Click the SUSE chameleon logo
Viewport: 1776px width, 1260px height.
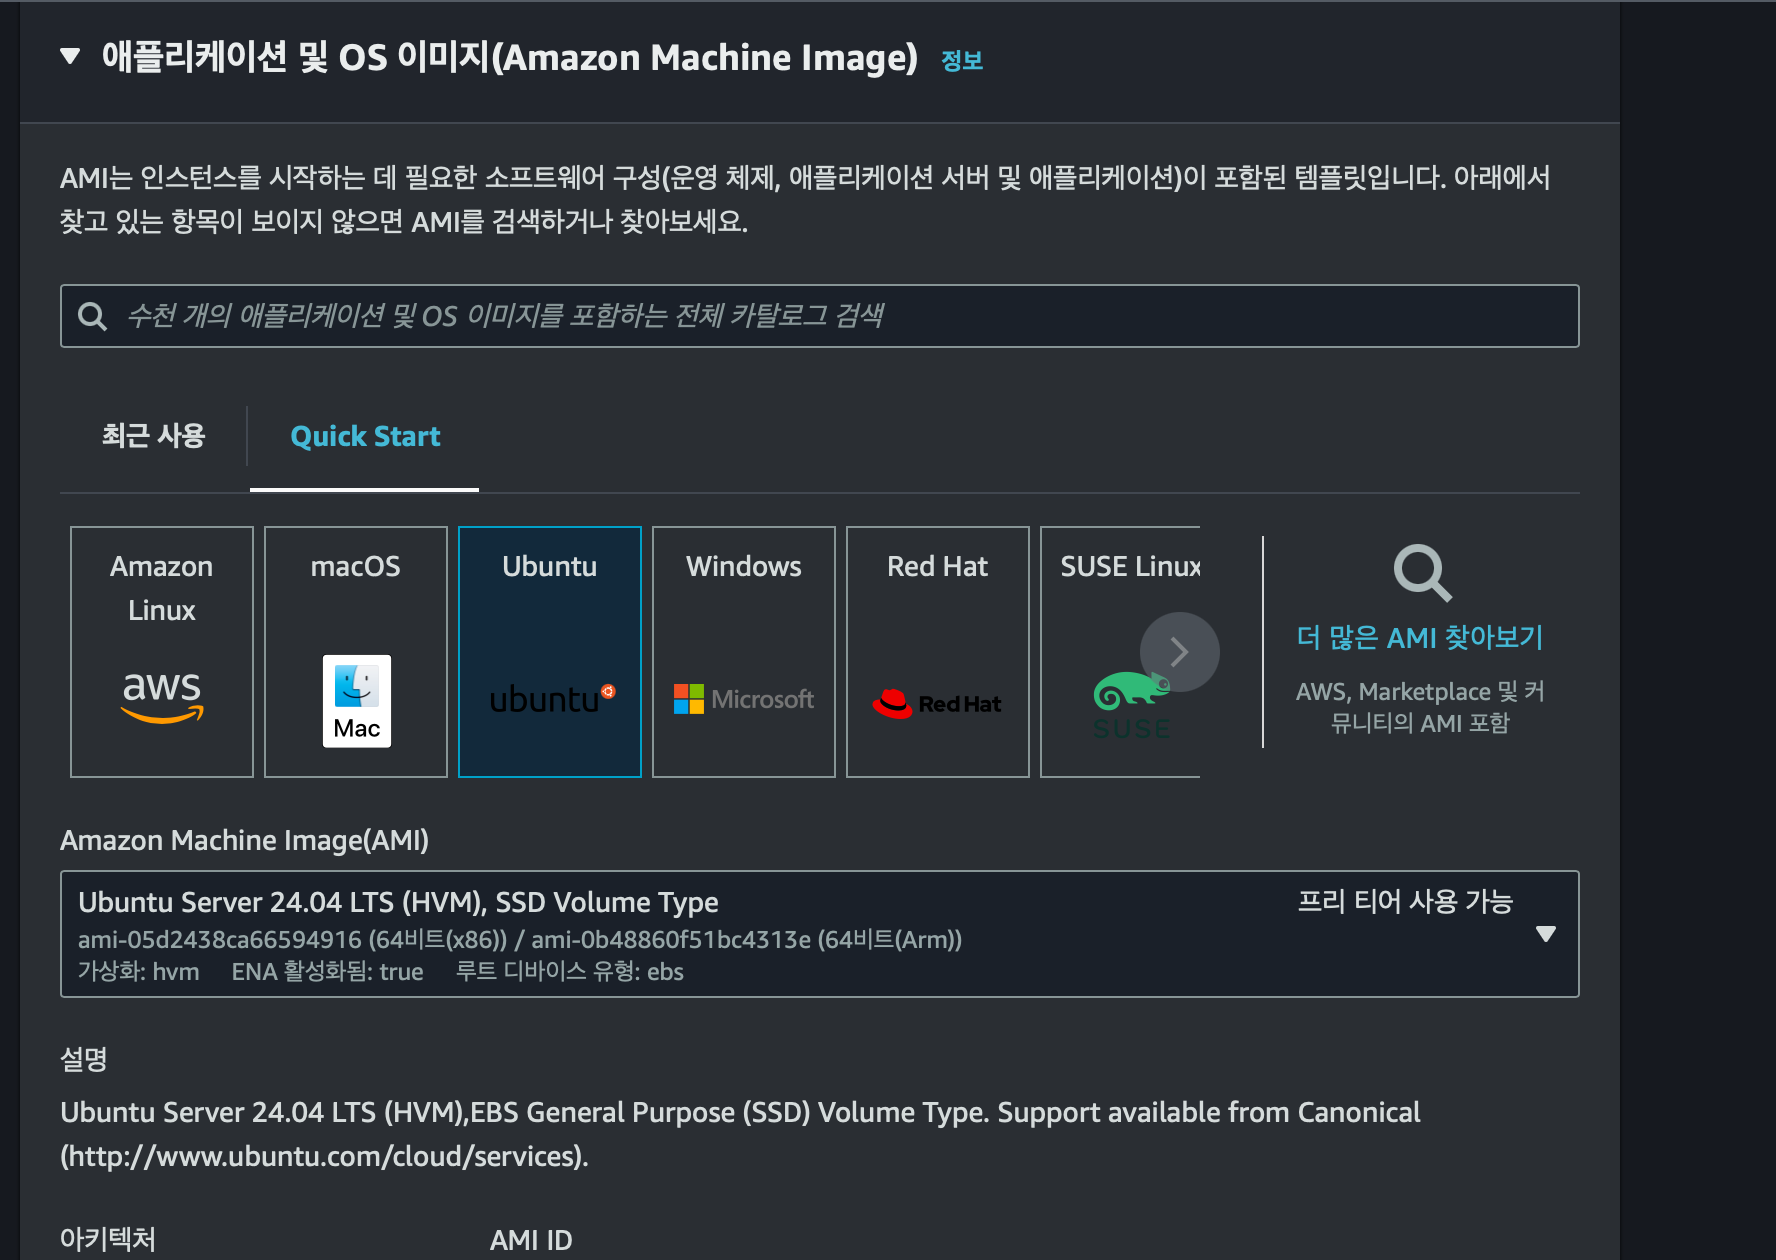point(1131,706)
